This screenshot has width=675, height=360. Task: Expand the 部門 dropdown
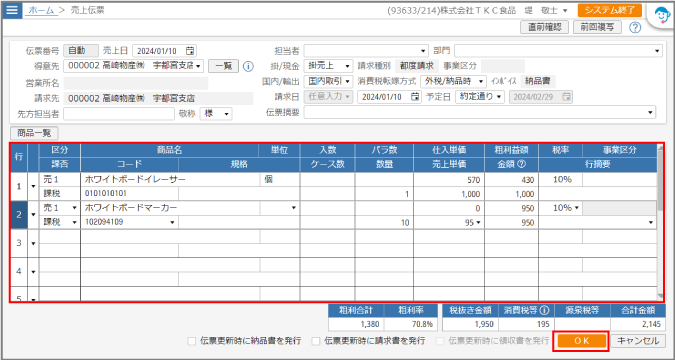point(657,51)
